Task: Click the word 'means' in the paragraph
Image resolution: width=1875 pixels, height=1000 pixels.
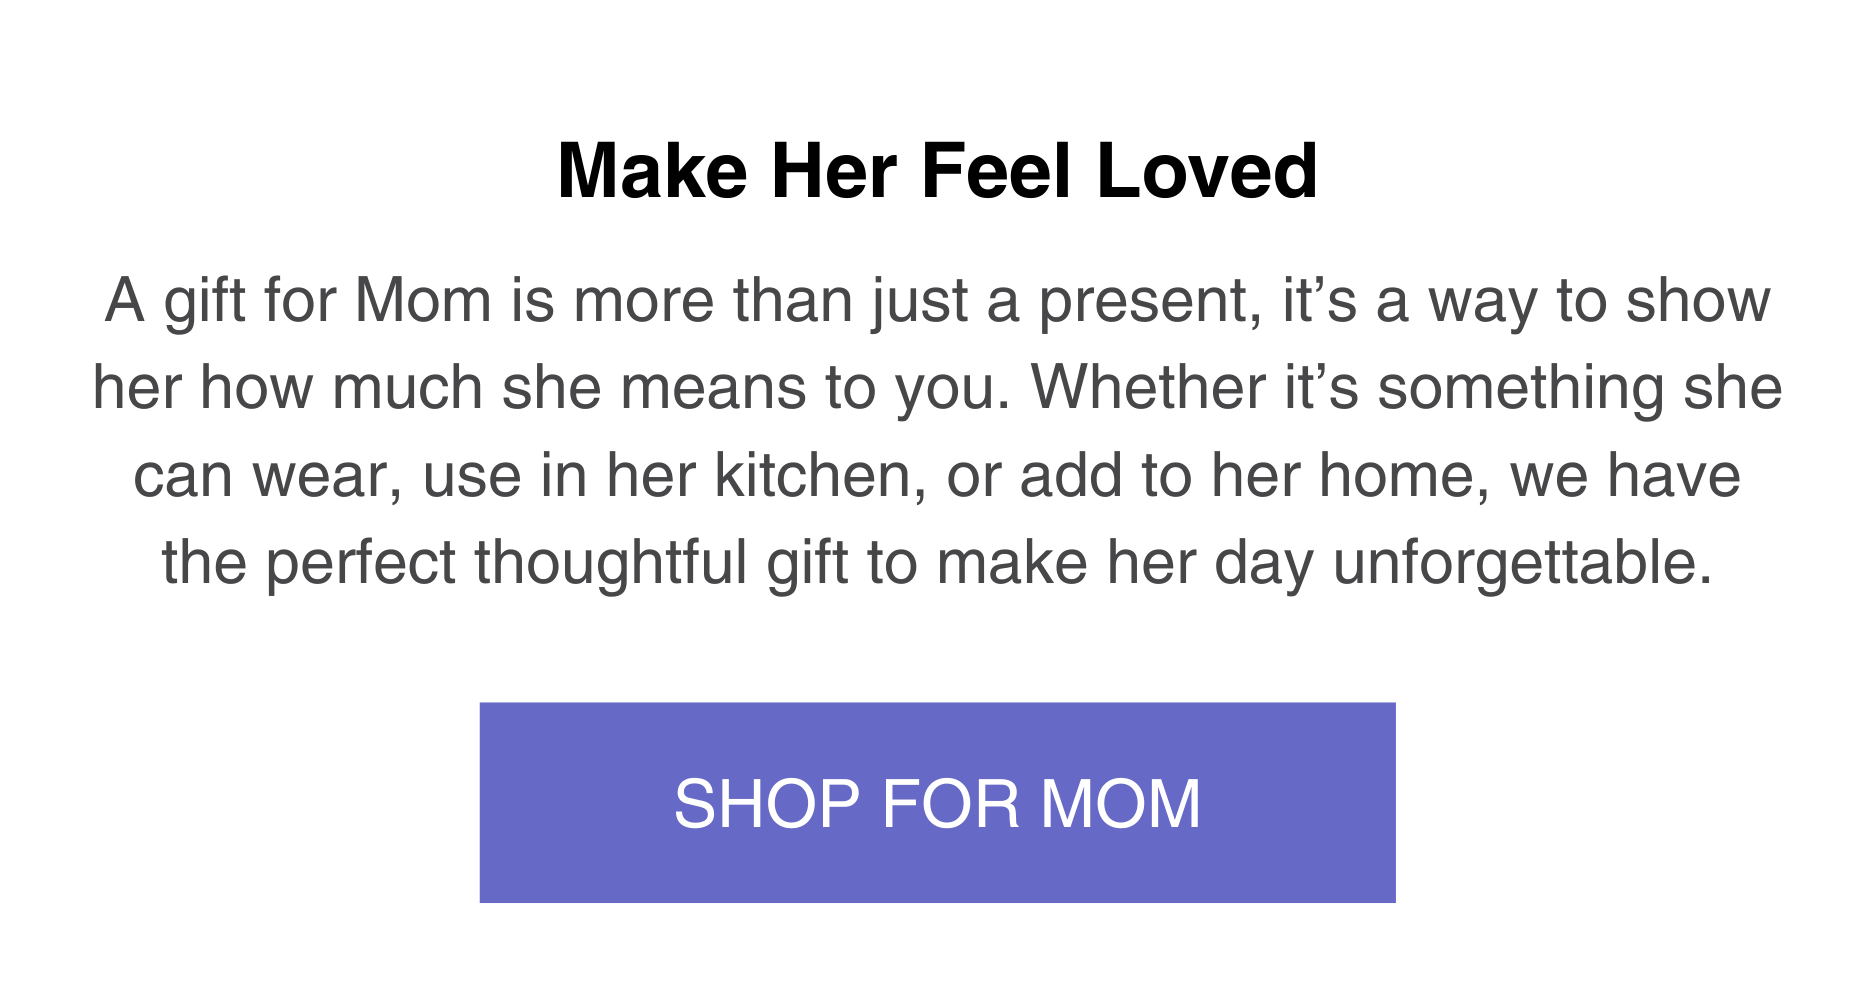Action: [713, 388]
